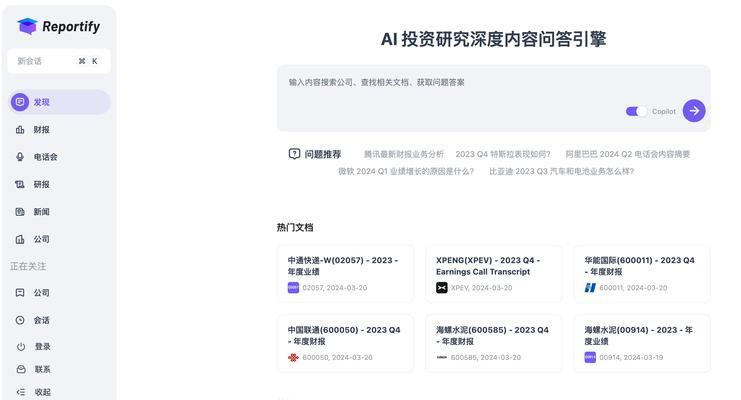Open XPENG 2023 Q4 Earnings Call Transcript
This screenshot has height=400, width=741.
pos(493,274)
